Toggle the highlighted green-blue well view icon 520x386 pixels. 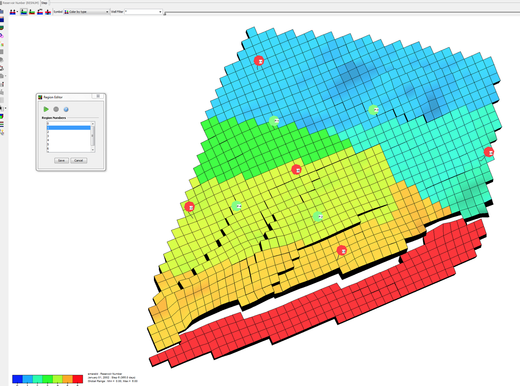24,12
